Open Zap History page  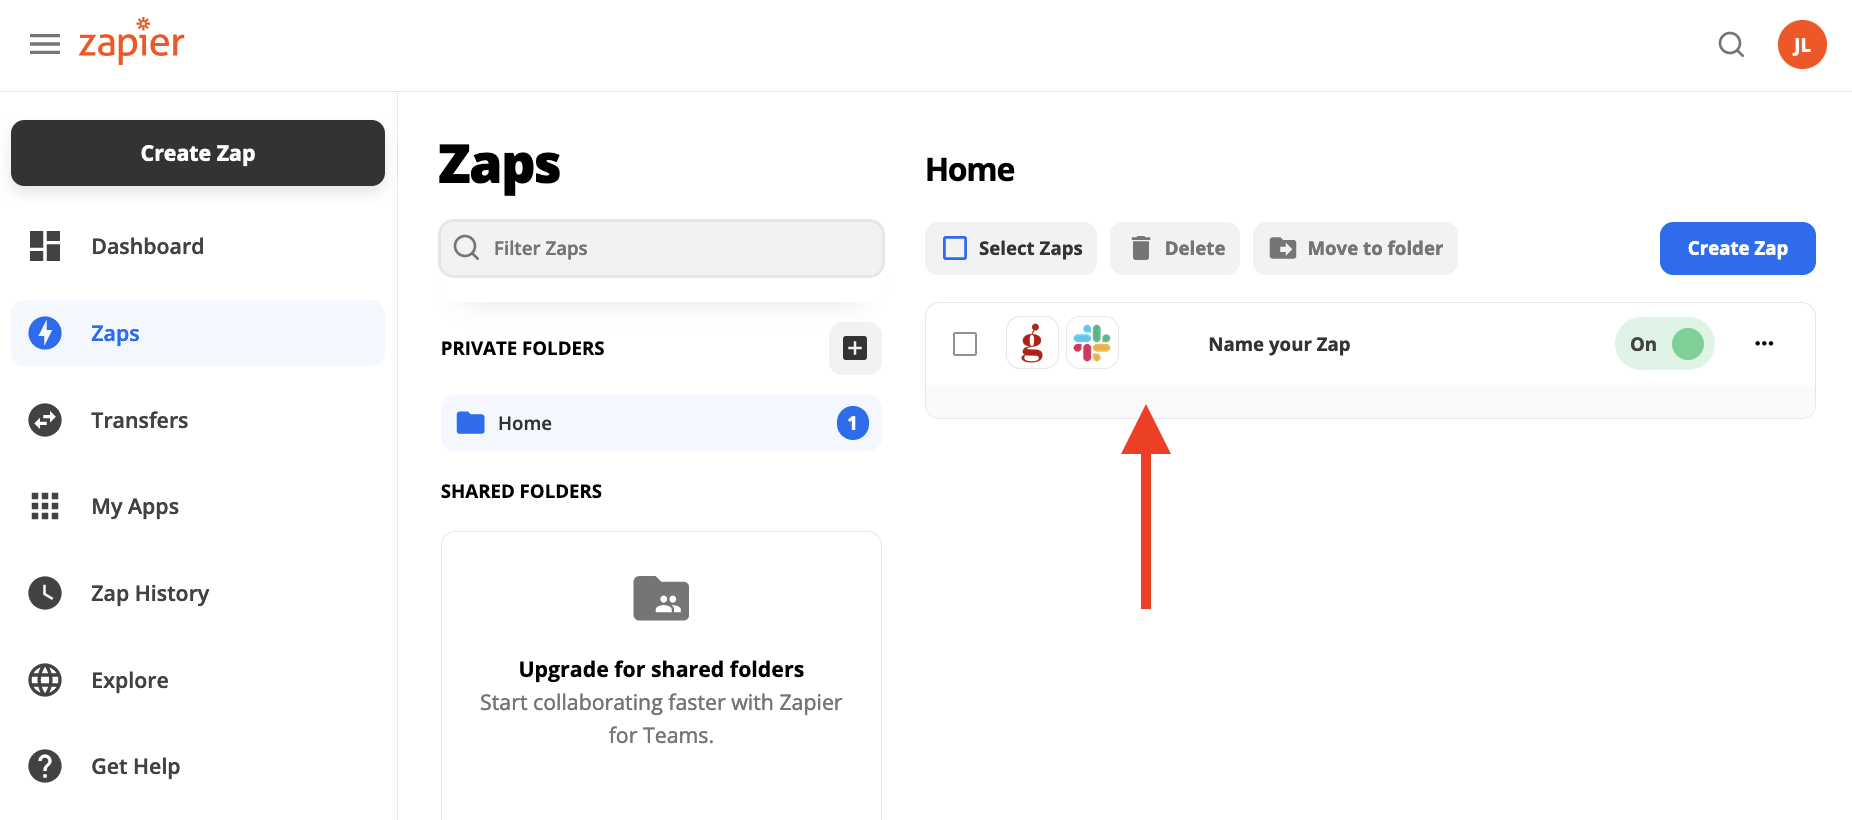(198, 593)
